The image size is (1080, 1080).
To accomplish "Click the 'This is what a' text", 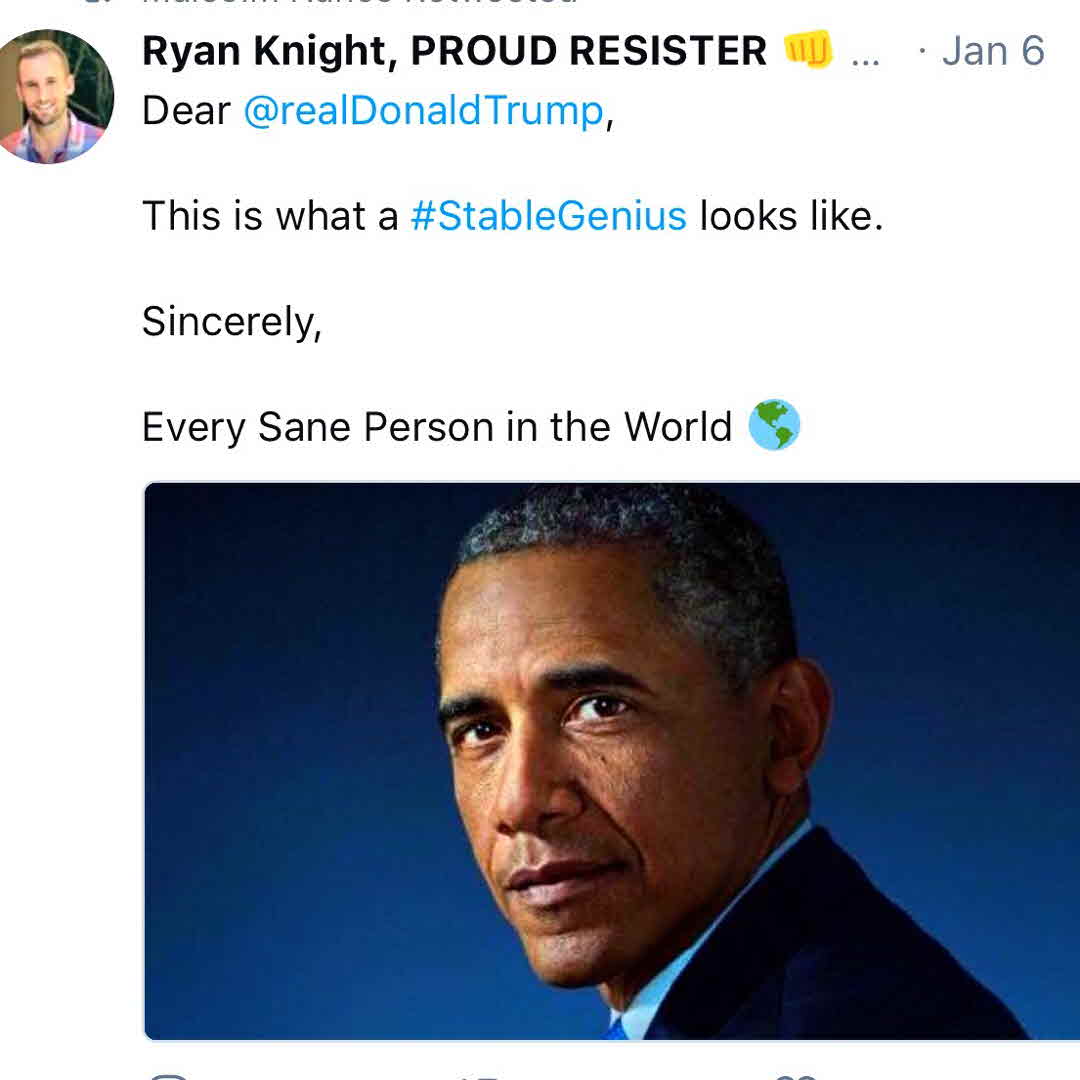I will coord(270,215).
